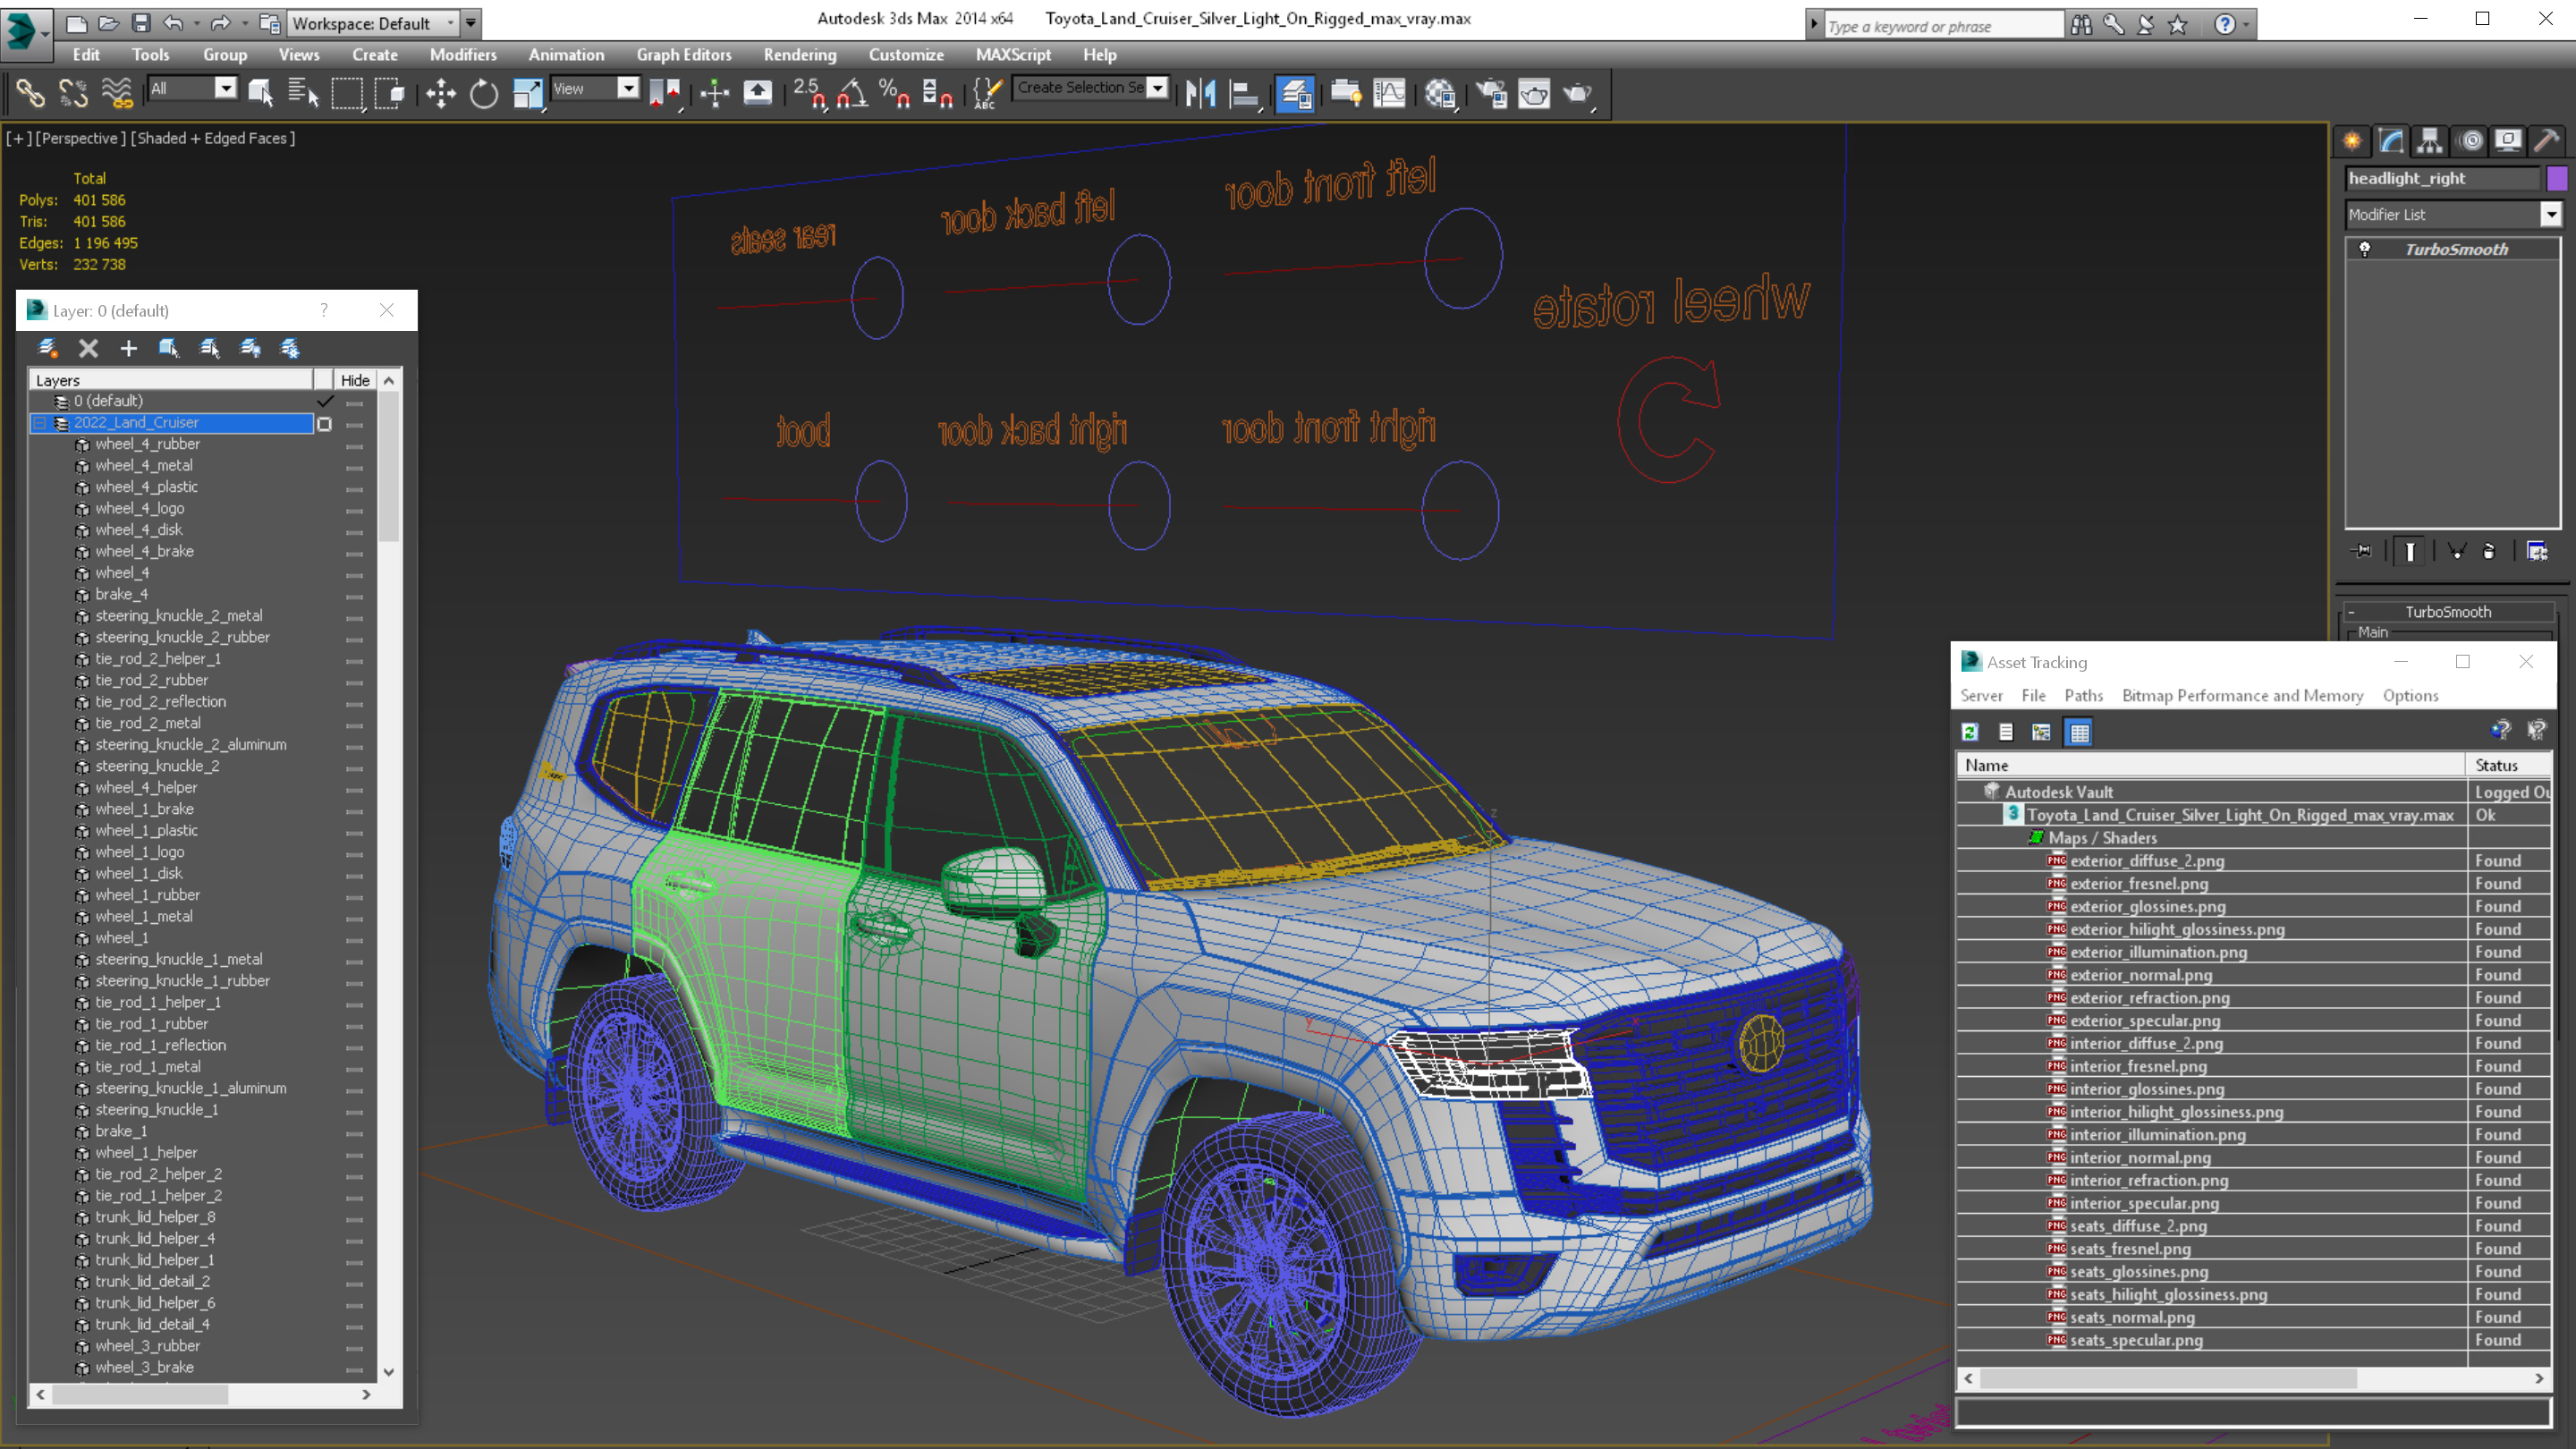Click Bind to Space Warp icon
Viewport: 2576px width, 1449px height.
pyautogui.click(x=116, y=94)
